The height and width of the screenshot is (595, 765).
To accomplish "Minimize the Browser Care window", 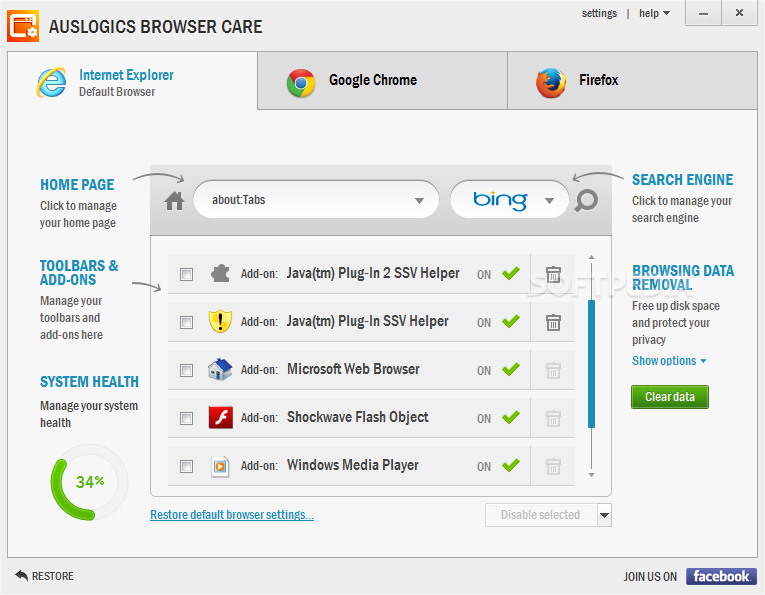I will click(x=703, y=13).
